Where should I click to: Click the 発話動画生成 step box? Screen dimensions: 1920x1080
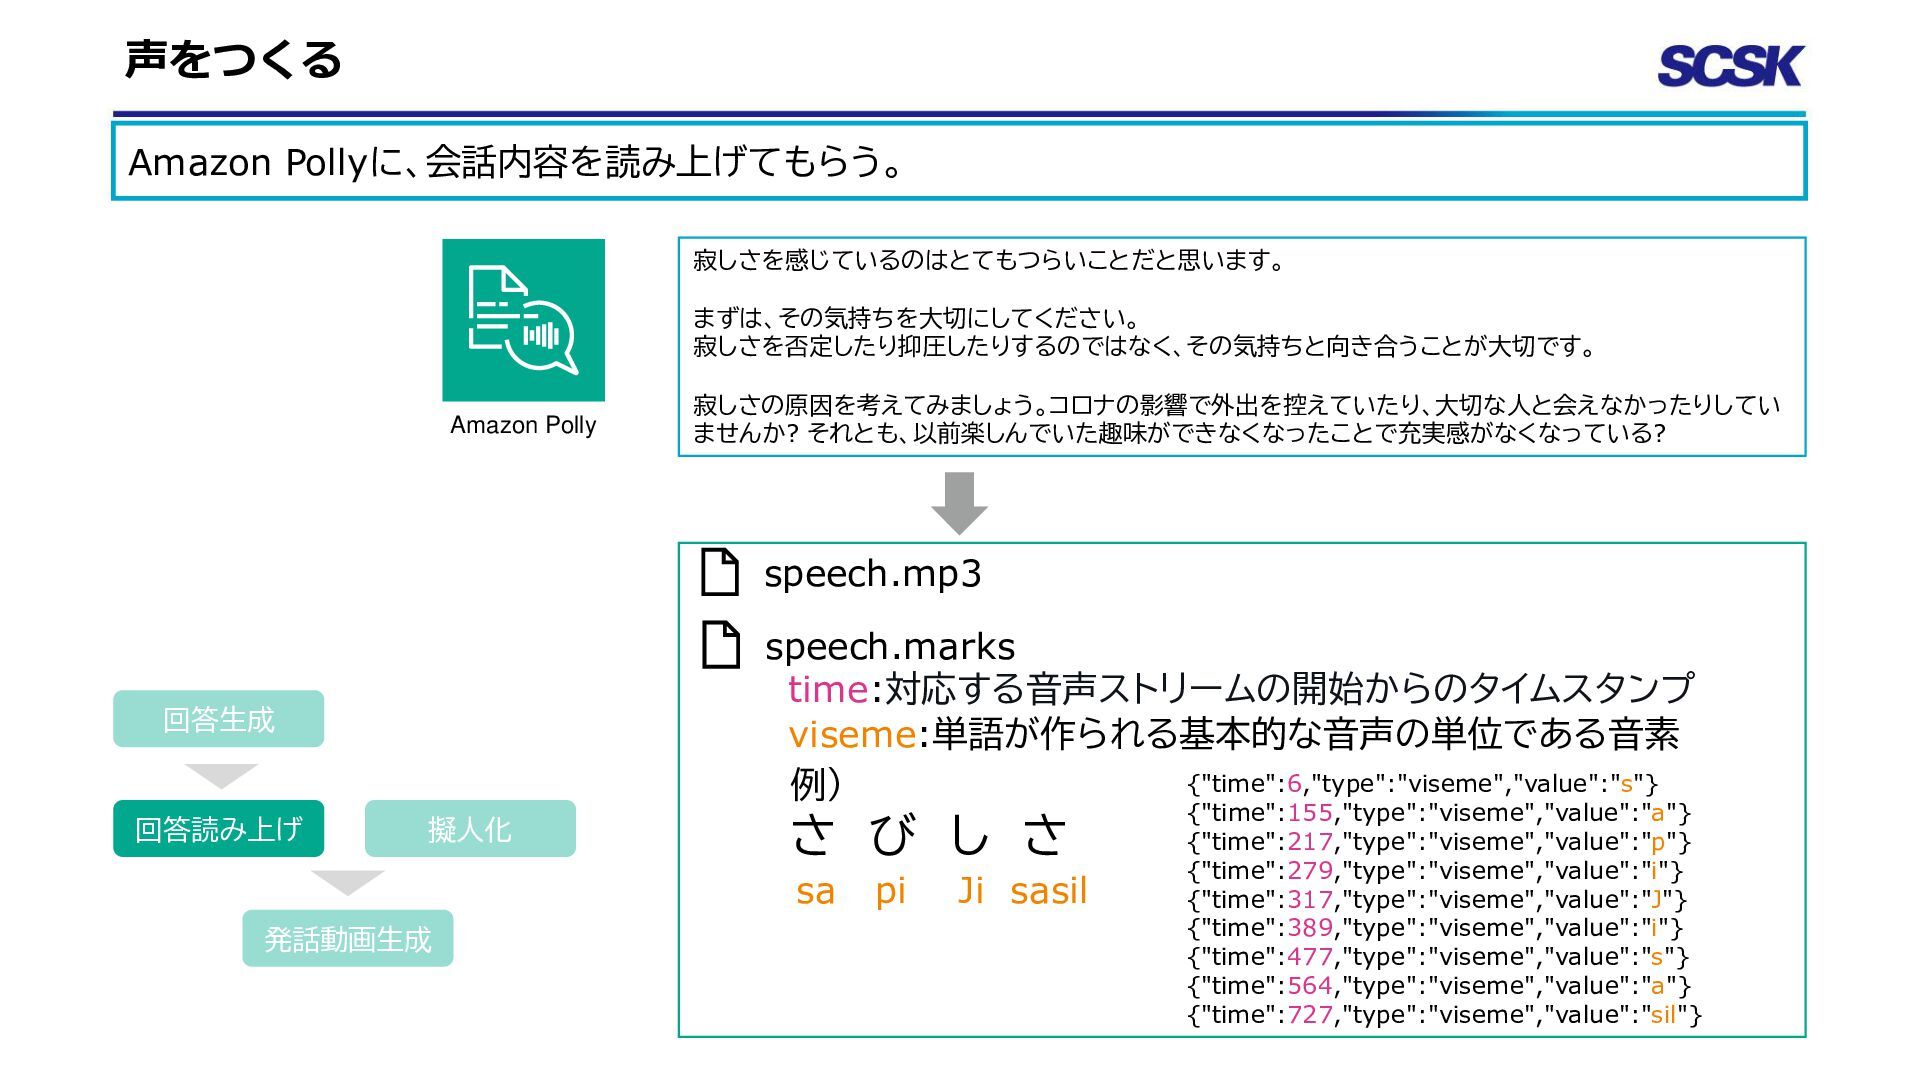tap(347, 939)
